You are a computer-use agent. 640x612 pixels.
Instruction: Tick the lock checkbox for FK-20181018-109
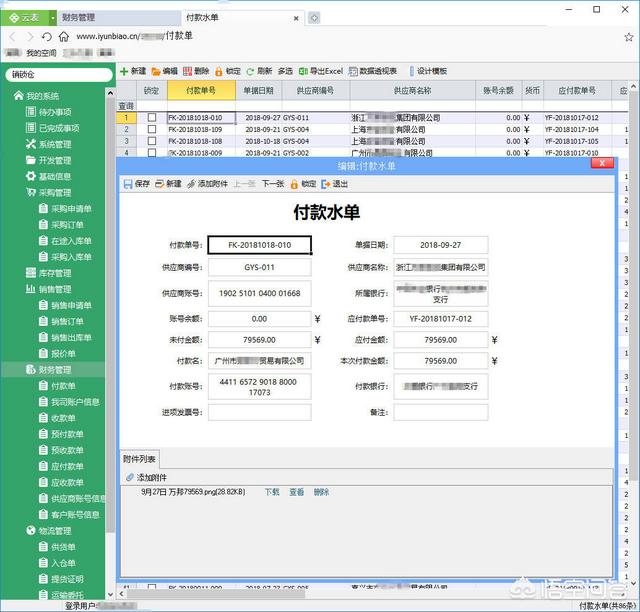pos(152,129)
